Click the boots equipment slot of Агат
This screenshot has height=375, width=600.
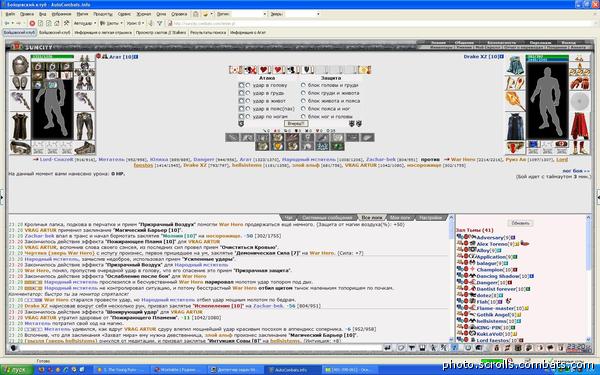coord(85,147)
